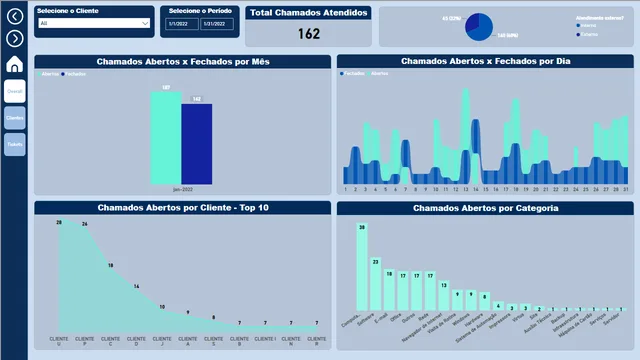Click the CLIENTE R axis label
This screenshot has height=360, width=640.
click(x=317, y=342)
